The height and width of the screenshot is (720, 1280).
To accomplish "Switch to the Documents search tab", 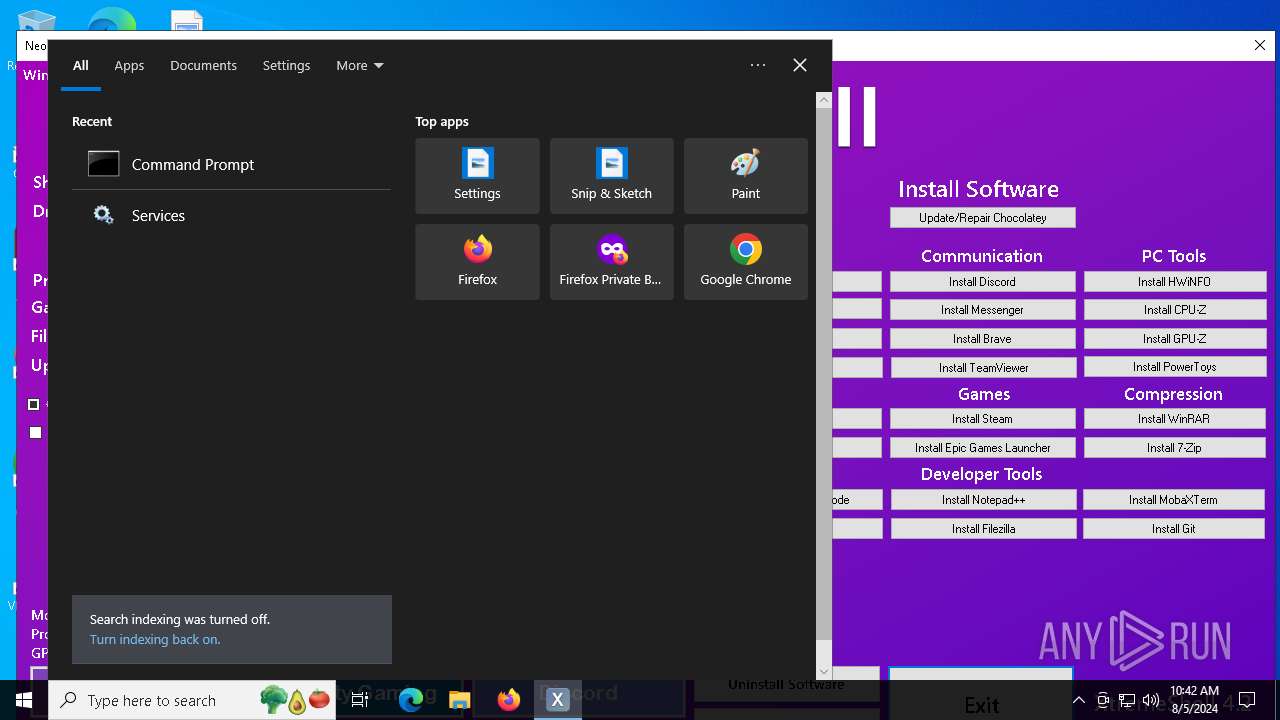I will point(203,65).
